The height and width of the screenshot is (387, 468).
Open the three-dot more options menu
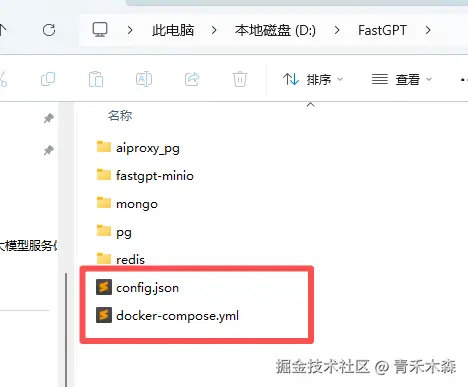464,79
